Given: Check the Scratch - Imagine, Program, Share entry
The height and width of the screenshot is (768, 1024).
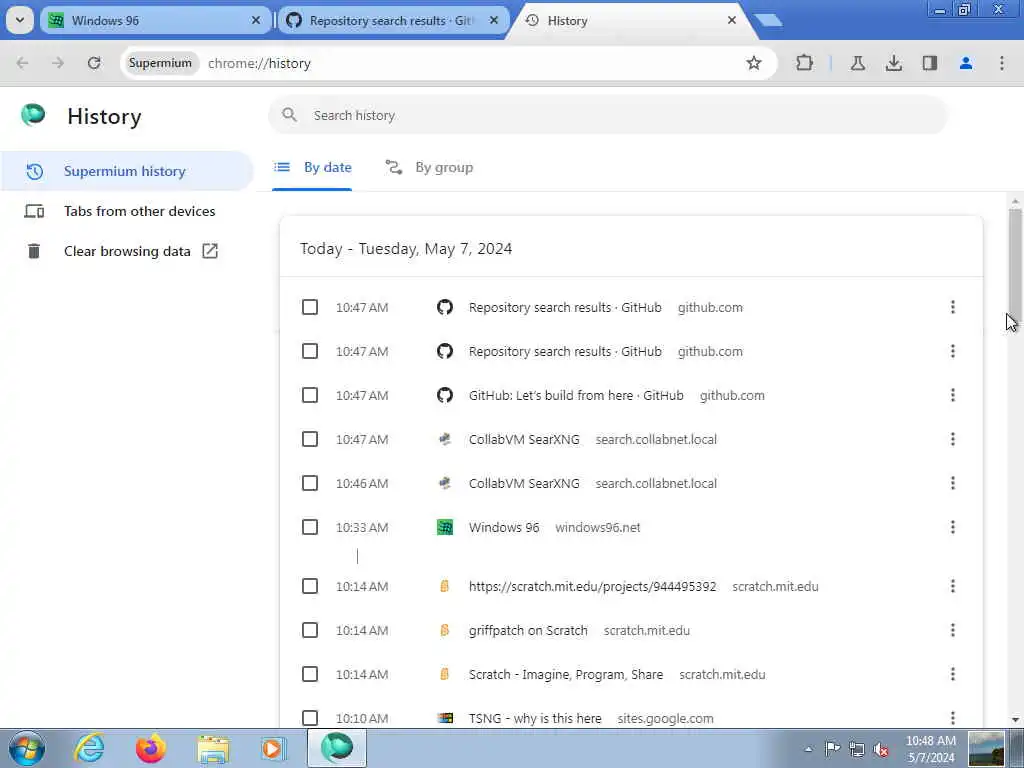Looking at the screenshot, I should click(310, 674).
